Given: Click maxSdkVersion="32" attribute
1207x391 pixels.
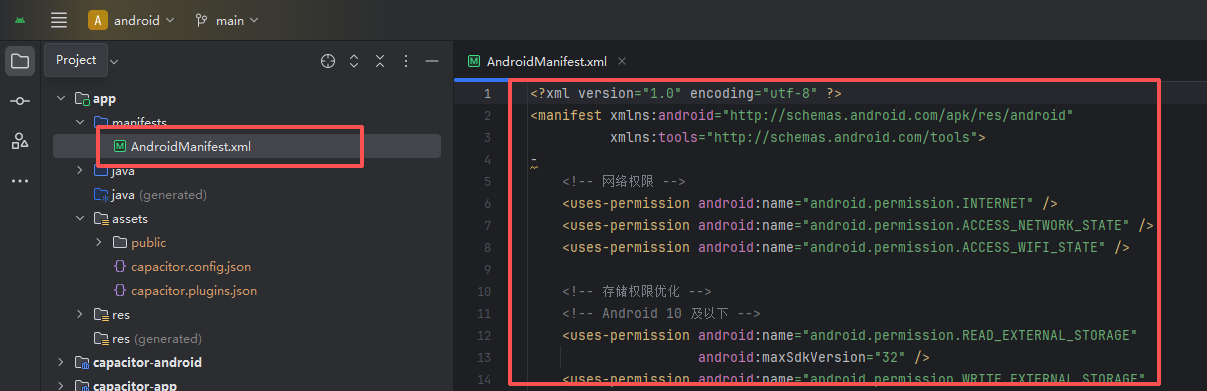Looking at the screenshot, I should point(806,357).
